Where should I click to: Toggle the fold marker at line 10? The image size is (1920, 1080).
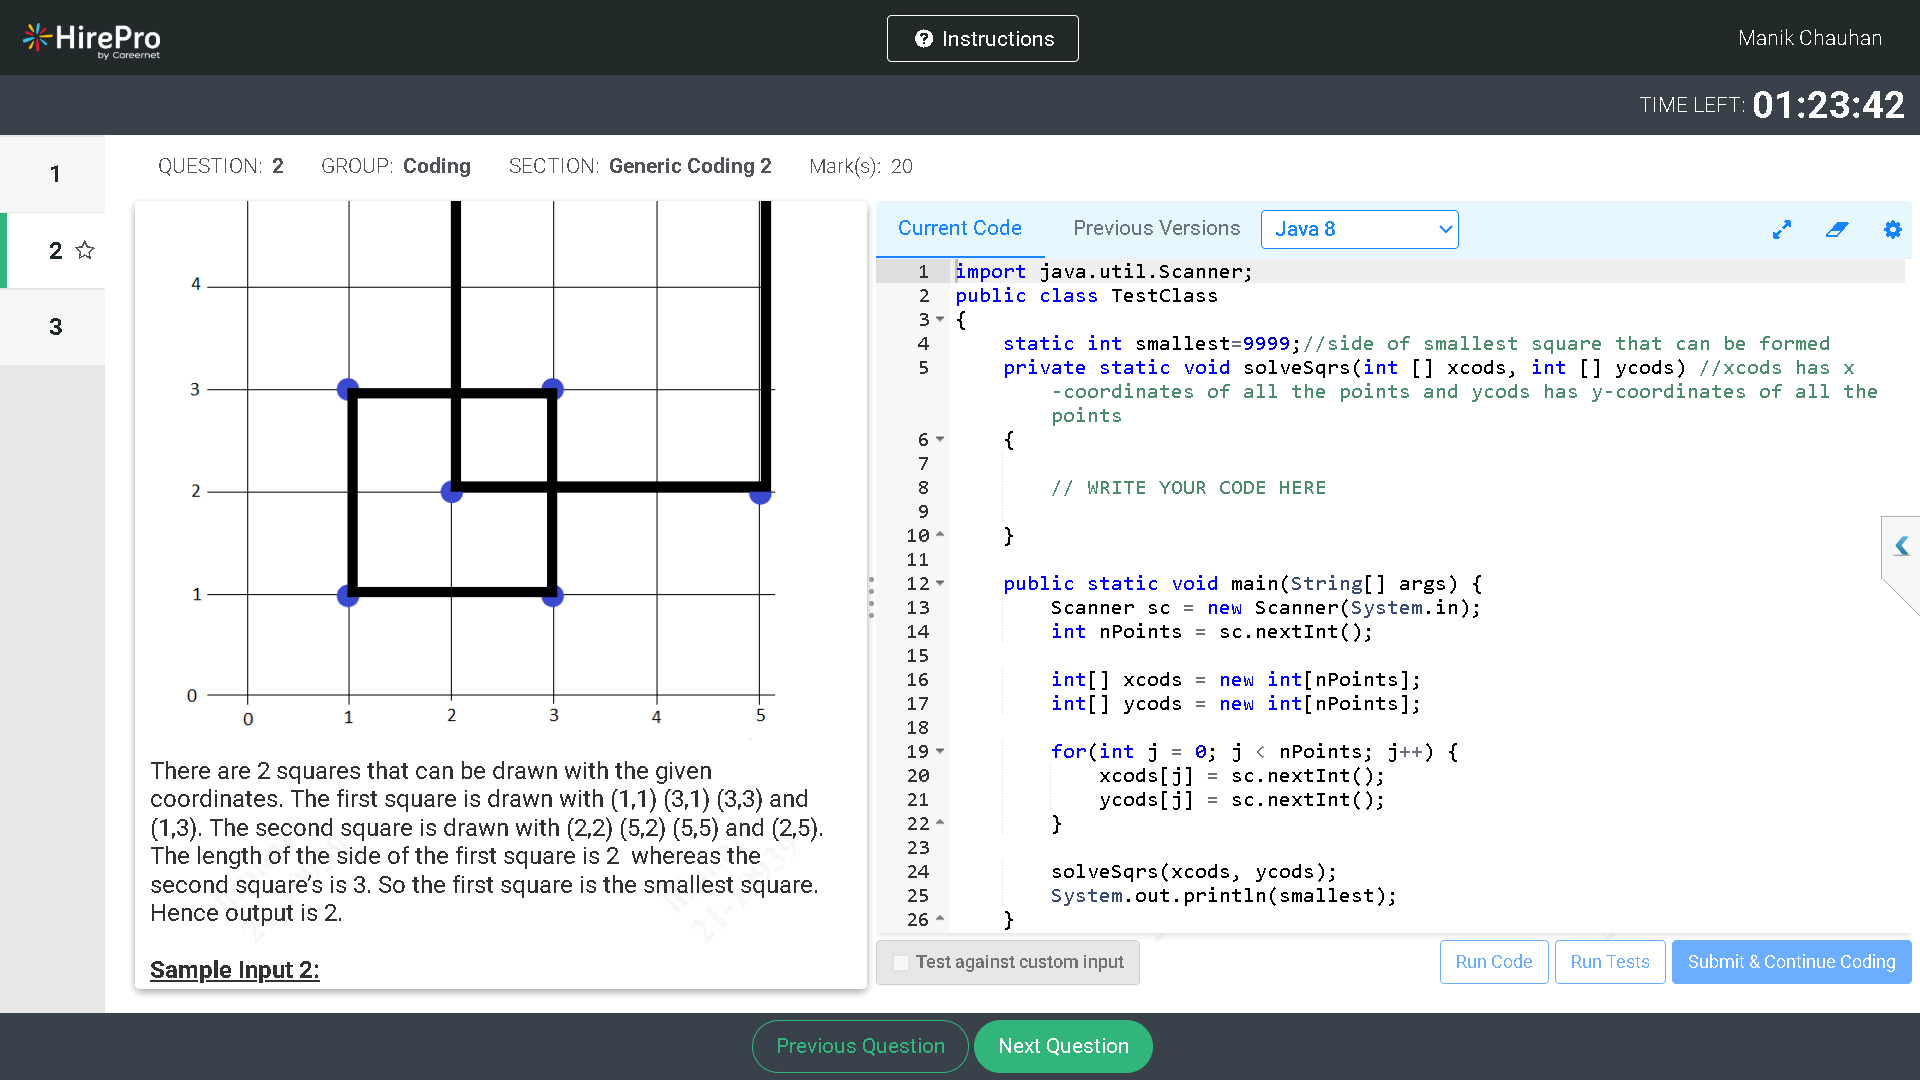click(x=940, y=535)
